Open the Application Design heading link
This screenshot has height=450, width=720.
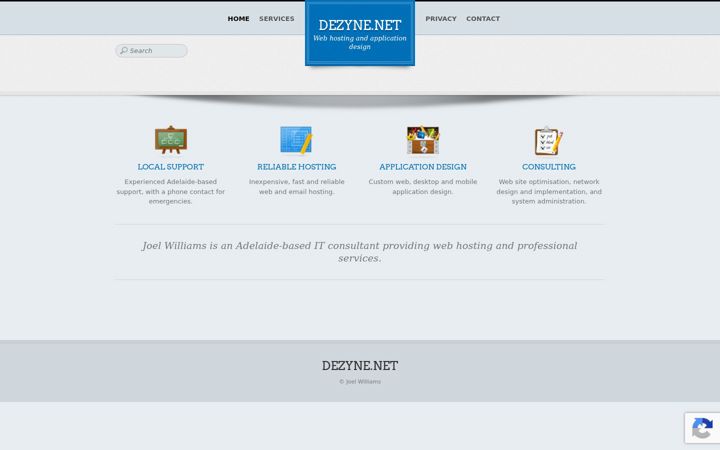click(423, 167)
